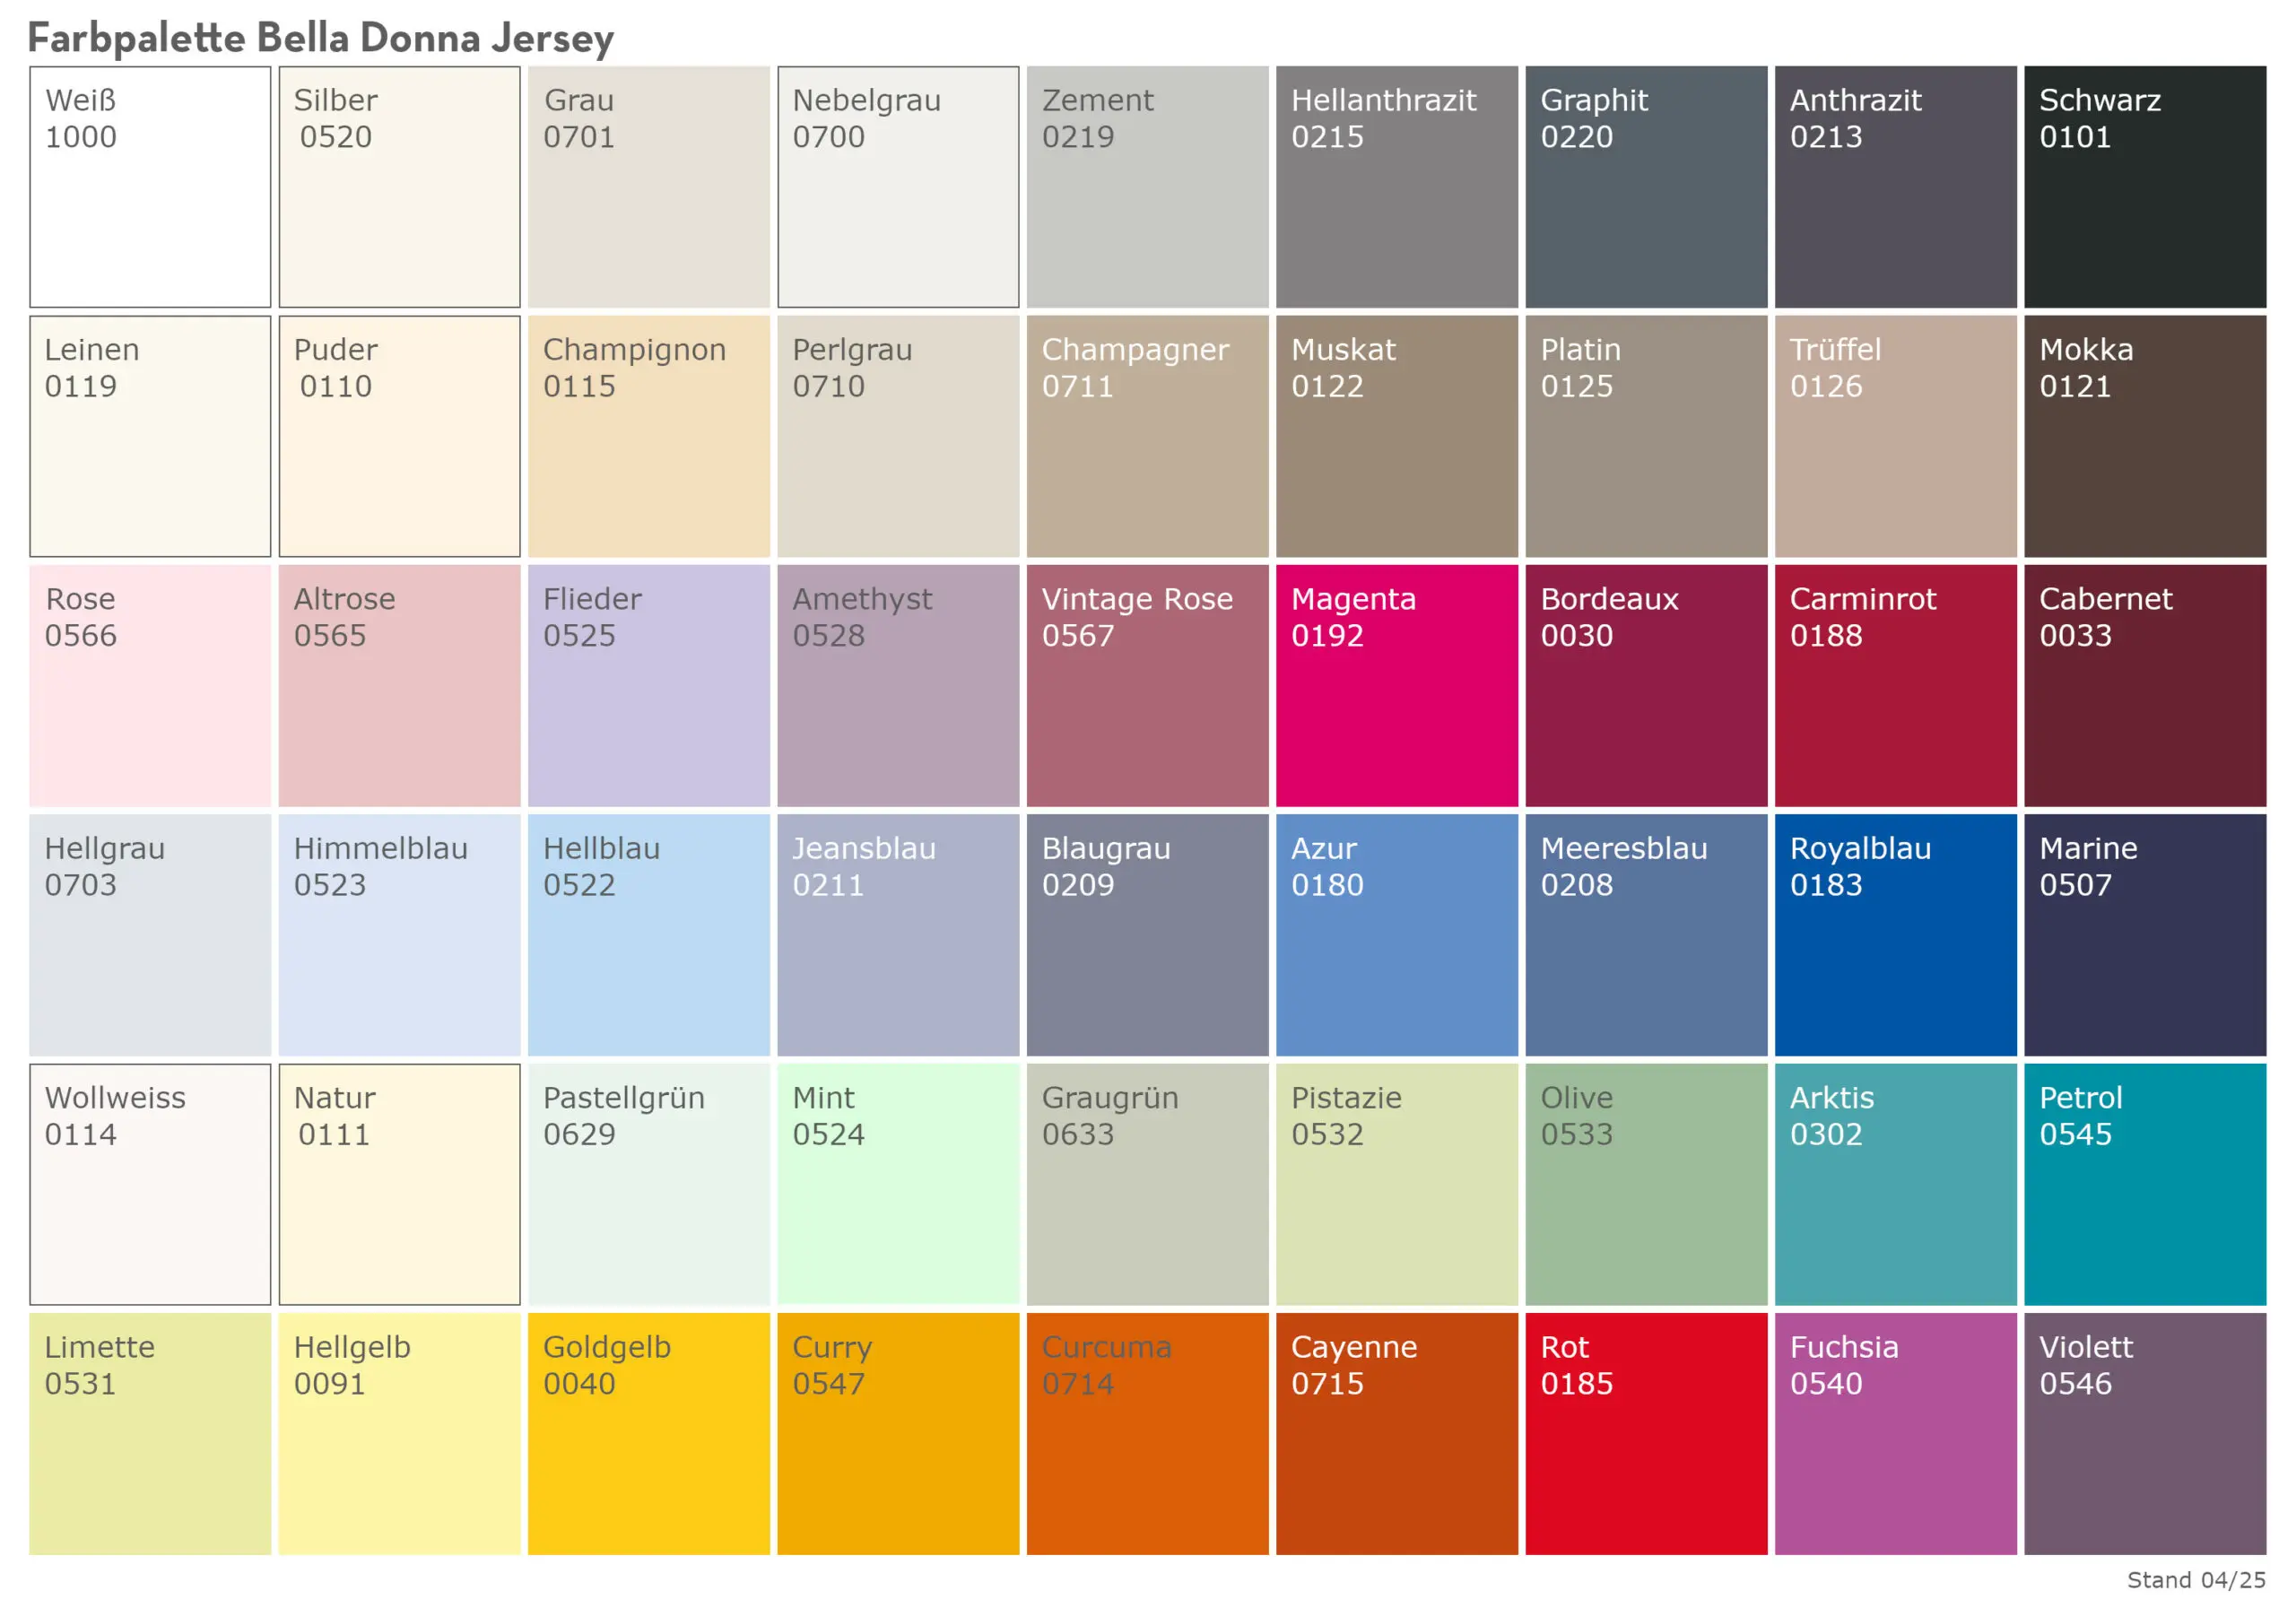
Task: Pick the Fuchsia 0540 color
Action: tap(1895, 1435)
